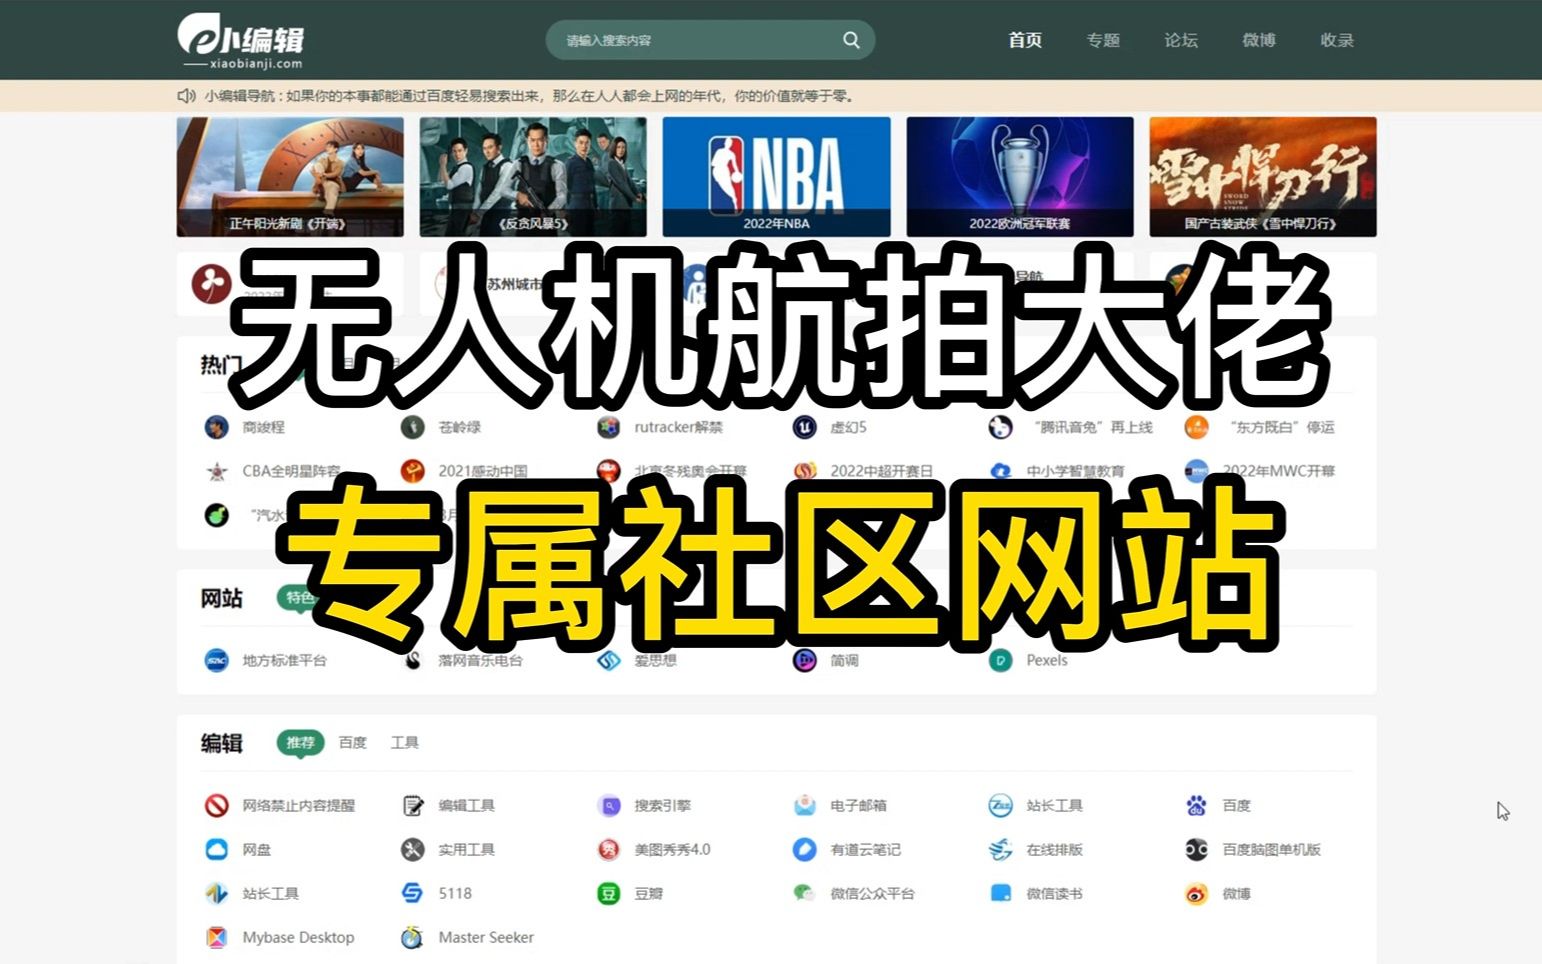Open the 雪中悍刀行 banner
Screen dimensions: 1542x964
1263,177
